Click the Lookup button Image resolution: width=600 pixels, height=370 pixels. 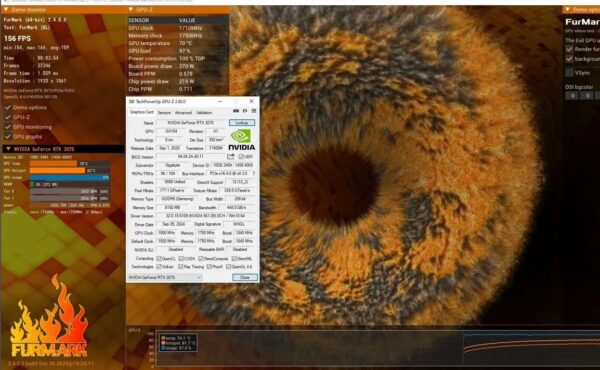[242, 122]
